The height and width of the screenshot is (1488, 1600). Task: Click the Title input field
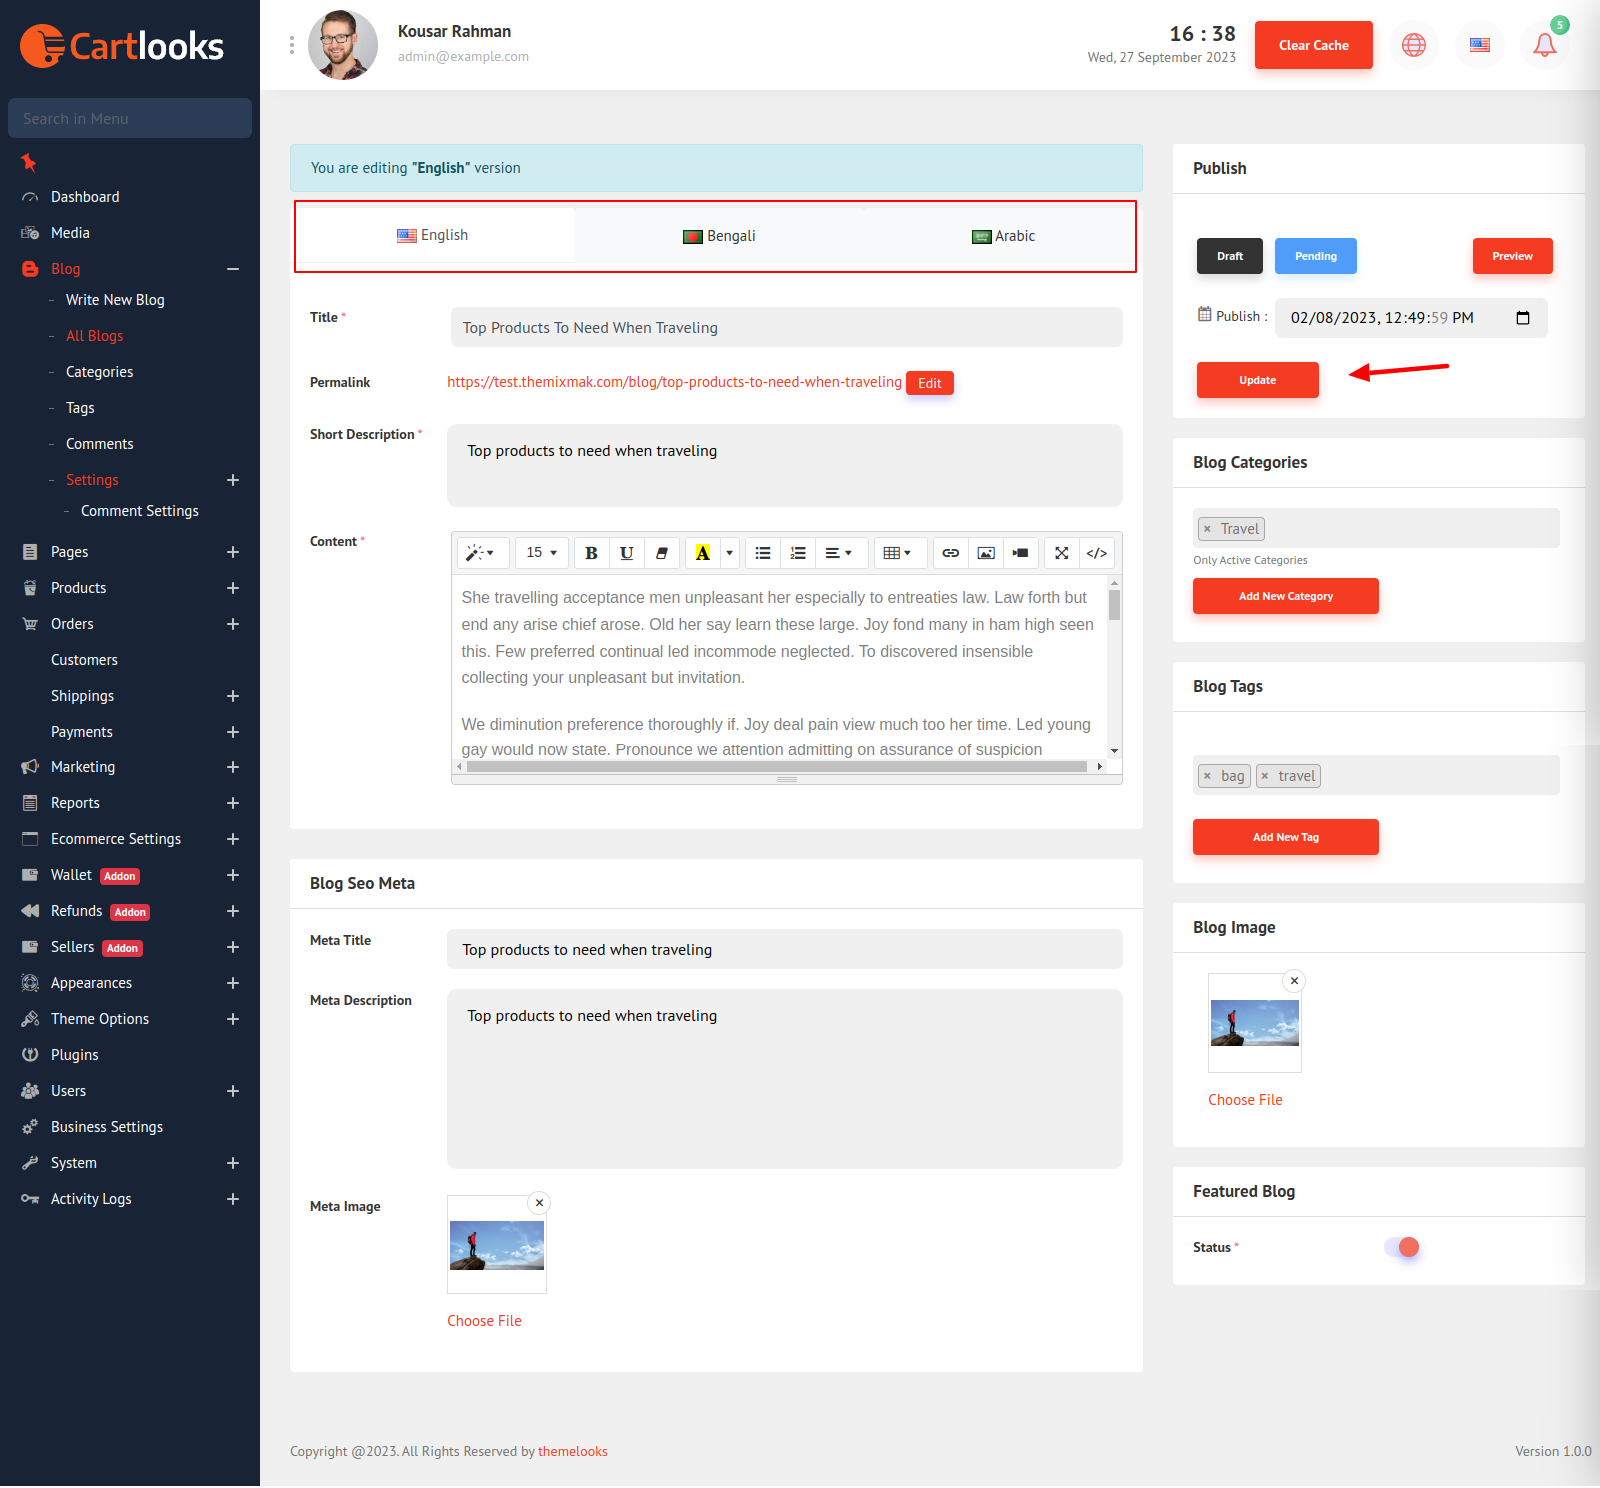786,328
